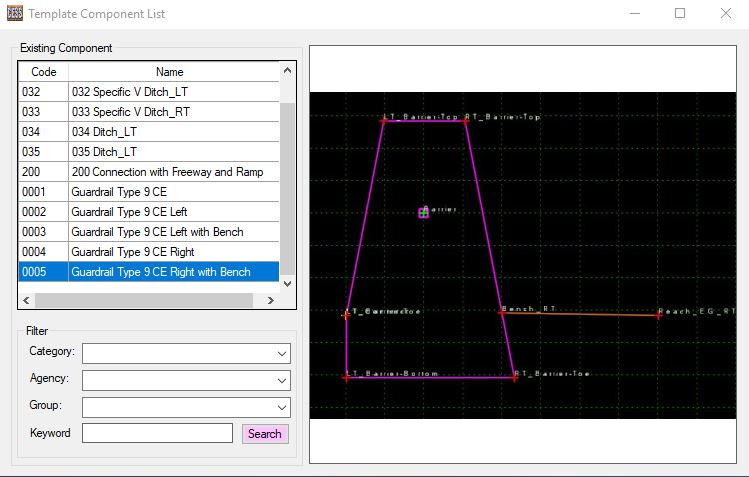This screenshot has height=477, width=749.
Task: Click code cell 0005
Action: point(43,272)
